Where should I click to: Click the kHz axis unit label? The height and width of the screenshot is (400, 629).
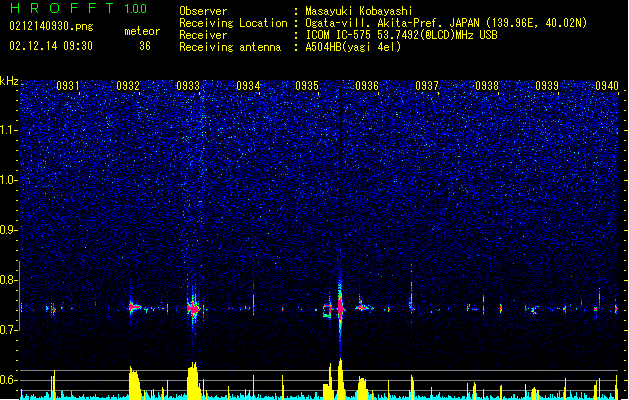click(9, 81)
